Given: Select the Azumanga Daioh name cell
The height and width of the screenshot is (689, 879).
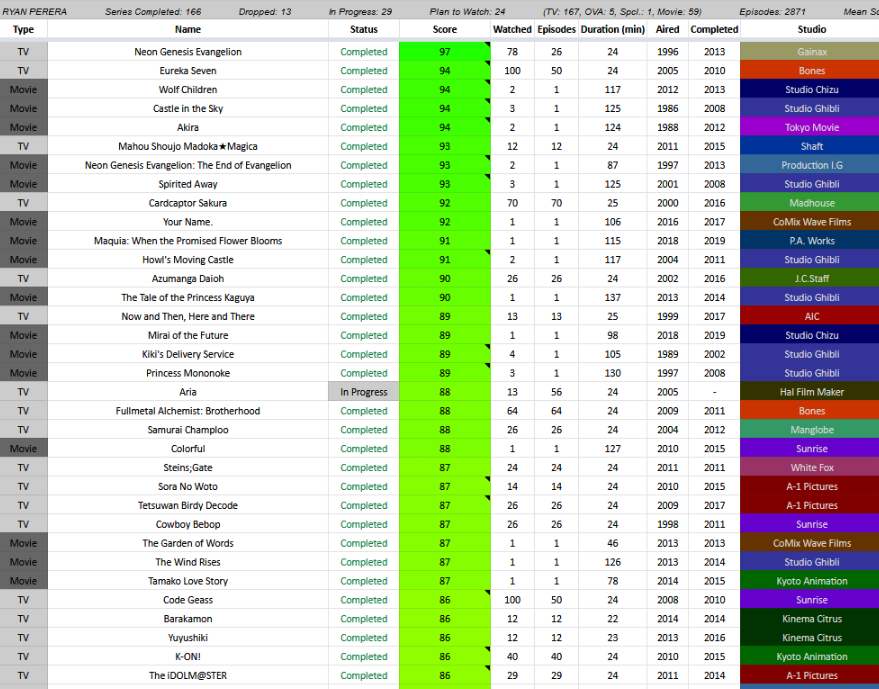Looking at the screenshot, I should pyautogui.click(x=188, y=279).
